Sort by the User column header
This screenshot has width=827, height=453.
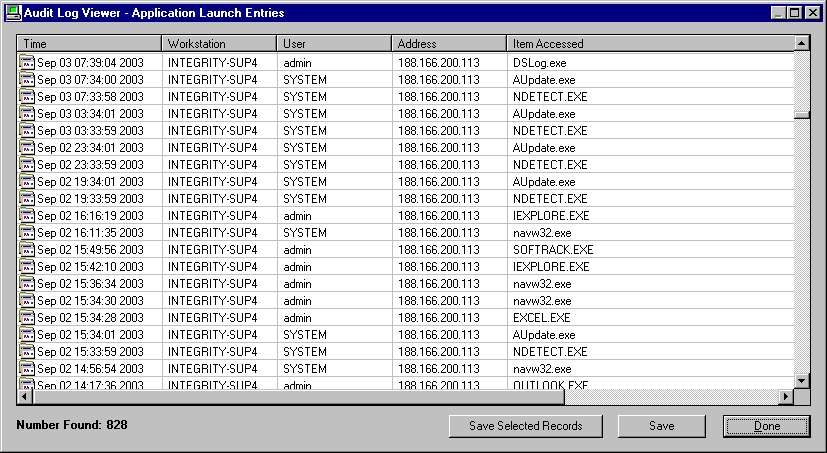[x=334, y=44]
